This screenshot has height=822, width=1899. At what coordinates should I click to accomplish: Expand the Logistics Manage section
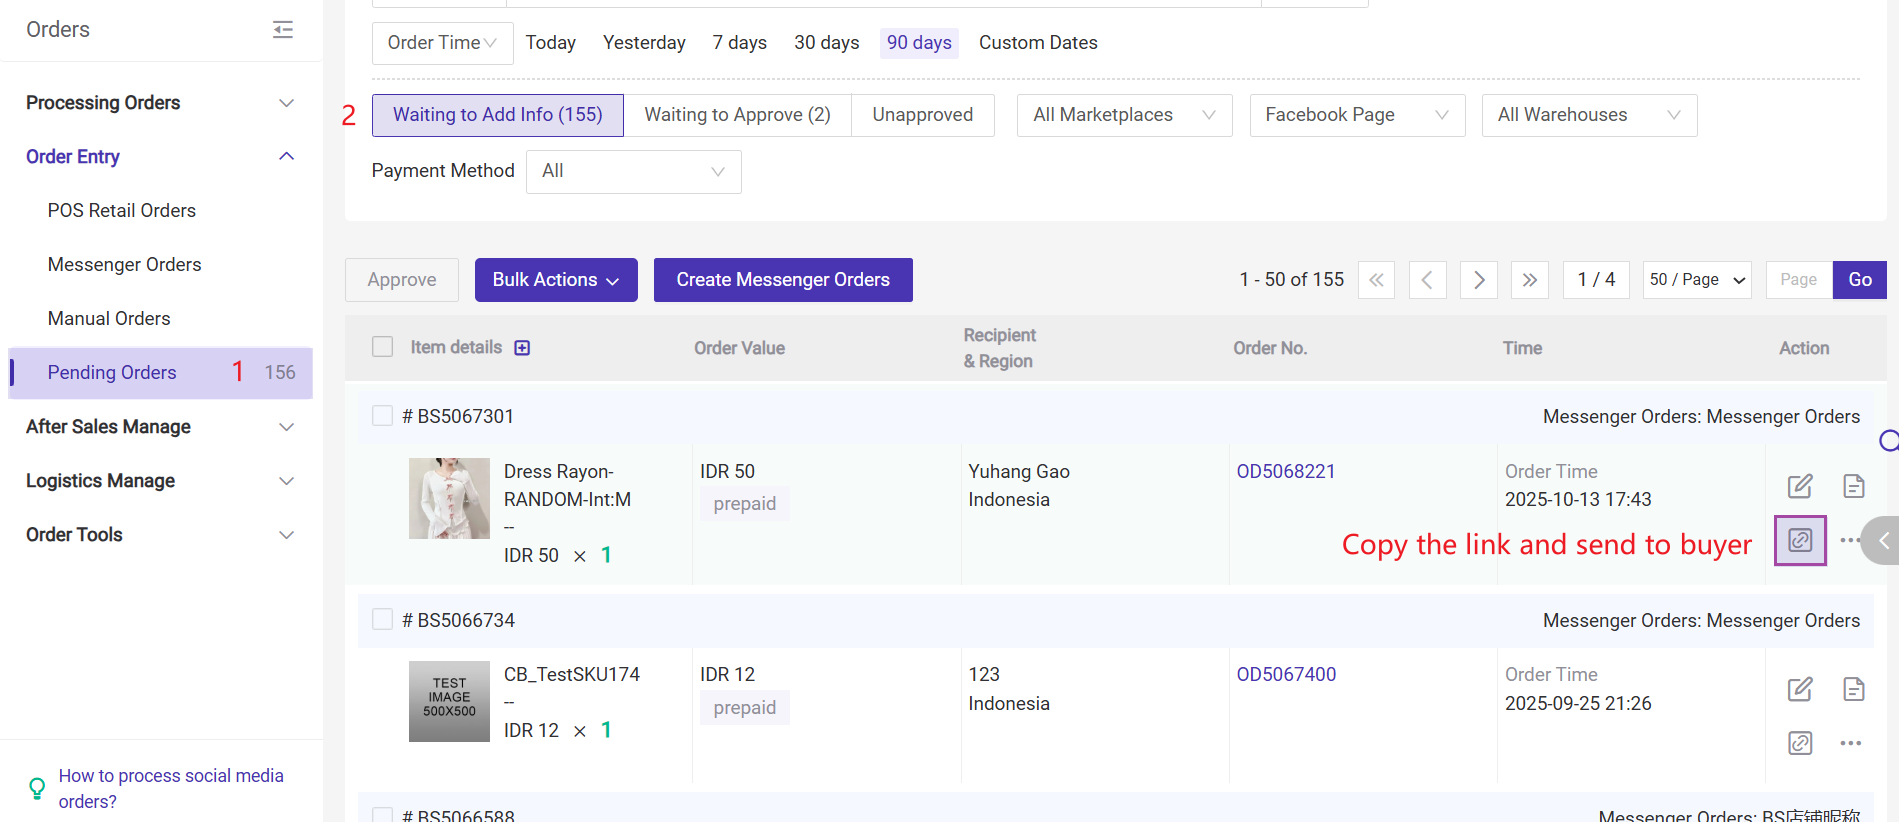(x=160, y=481)
